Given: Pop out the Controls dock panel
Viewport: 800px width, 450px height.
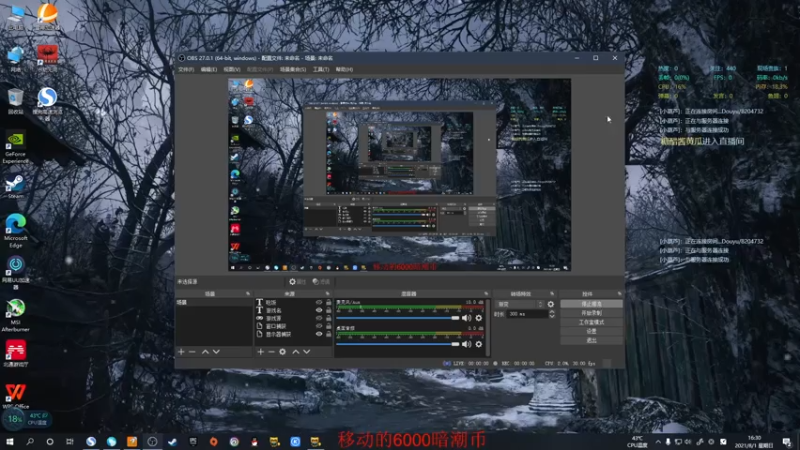Looking at the screenshot, I should (619, 294).
